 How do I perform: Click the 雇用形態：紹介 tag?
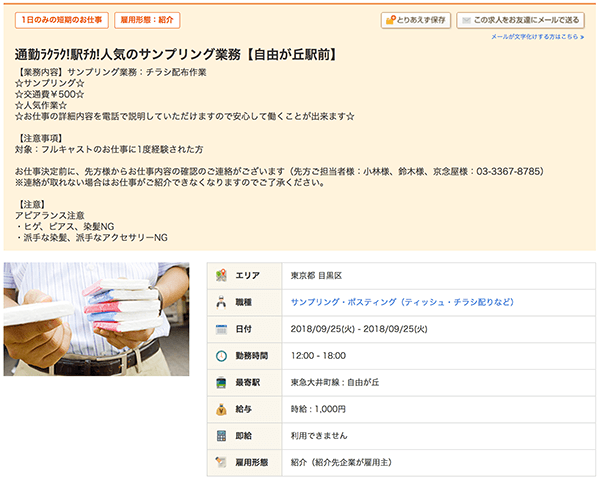147,20
